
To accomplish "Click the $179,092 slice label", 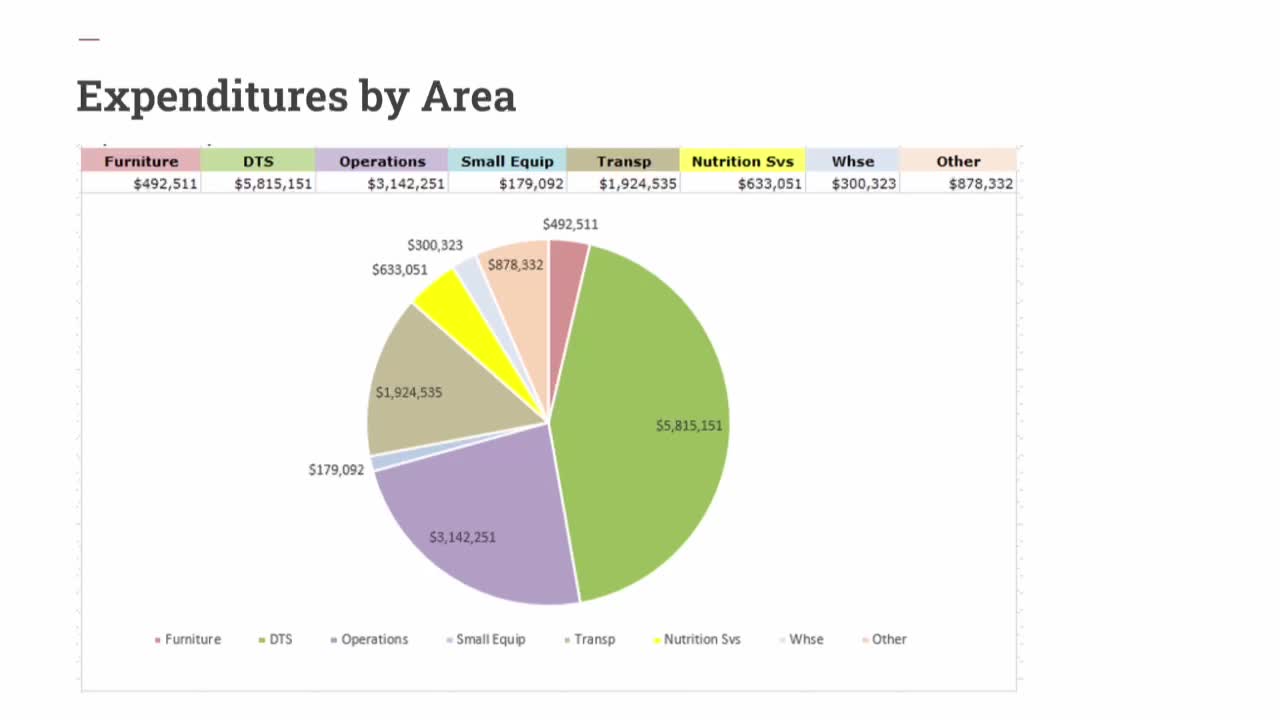I will (x=336, y=469).
